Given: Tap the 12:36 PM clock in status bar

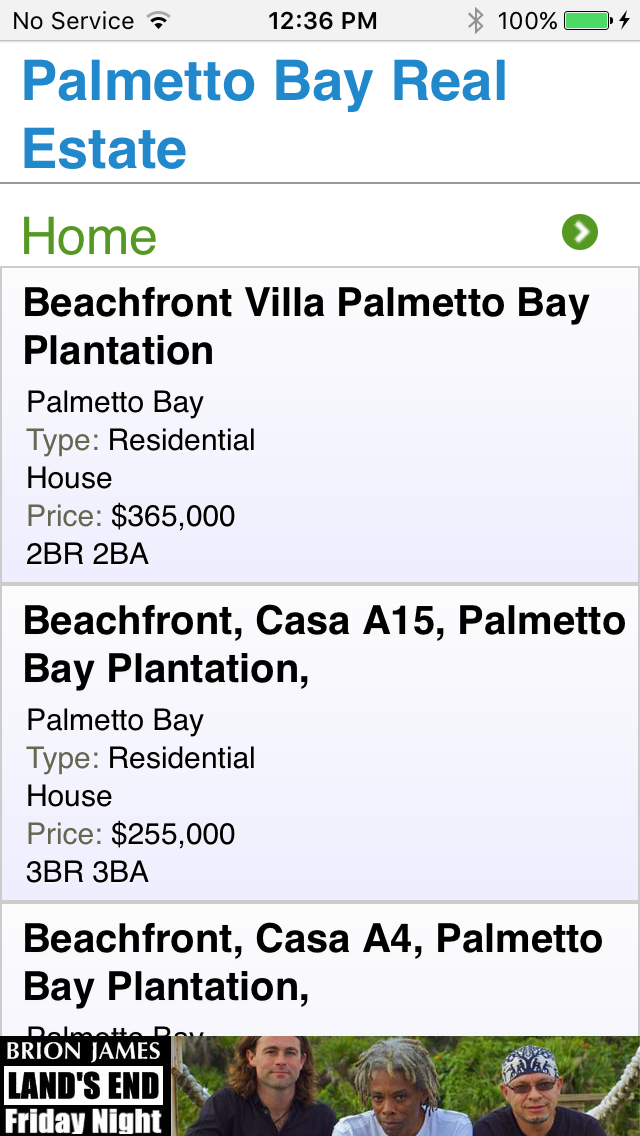Looking at the screenshot, I should pyautogui.click(x=323, y=20).
